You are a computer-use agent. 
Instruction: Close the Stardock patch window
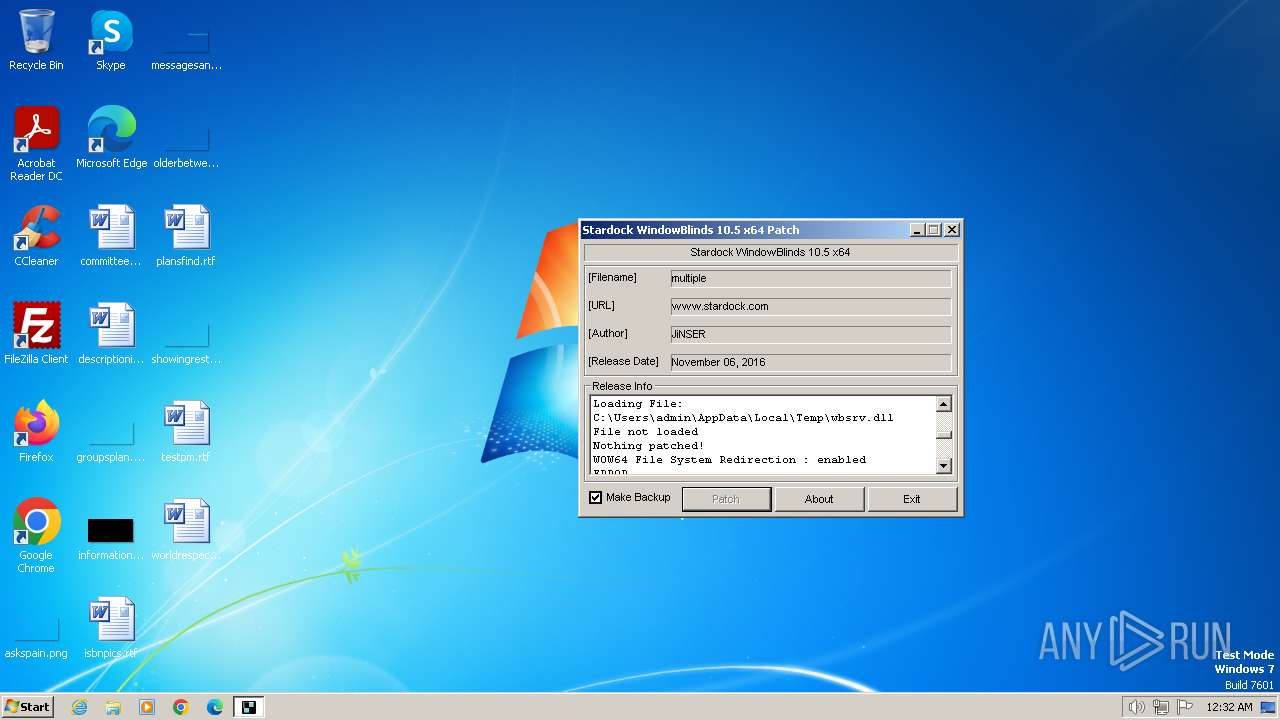pyautogui.click(x=952, y=230)
